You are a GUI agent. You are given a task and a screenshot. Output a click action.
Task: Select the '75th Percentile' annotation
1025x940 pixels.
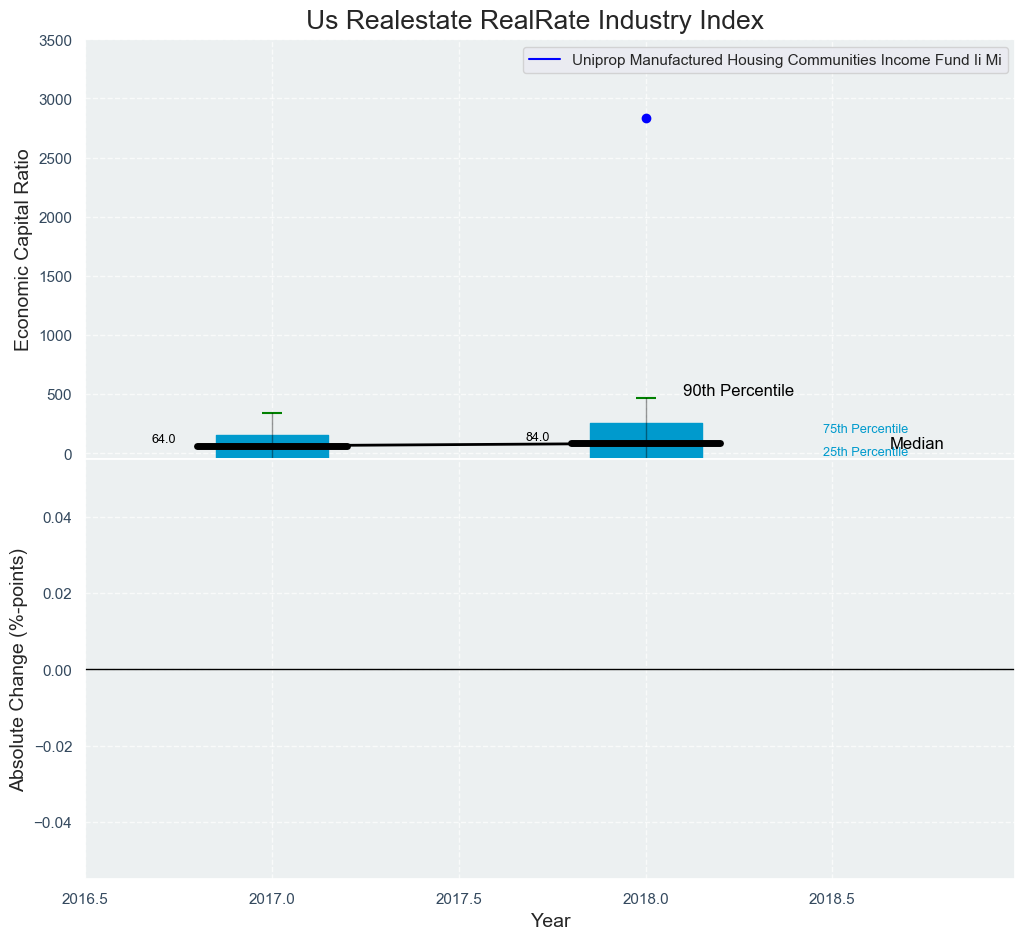[x=865, y=429]
